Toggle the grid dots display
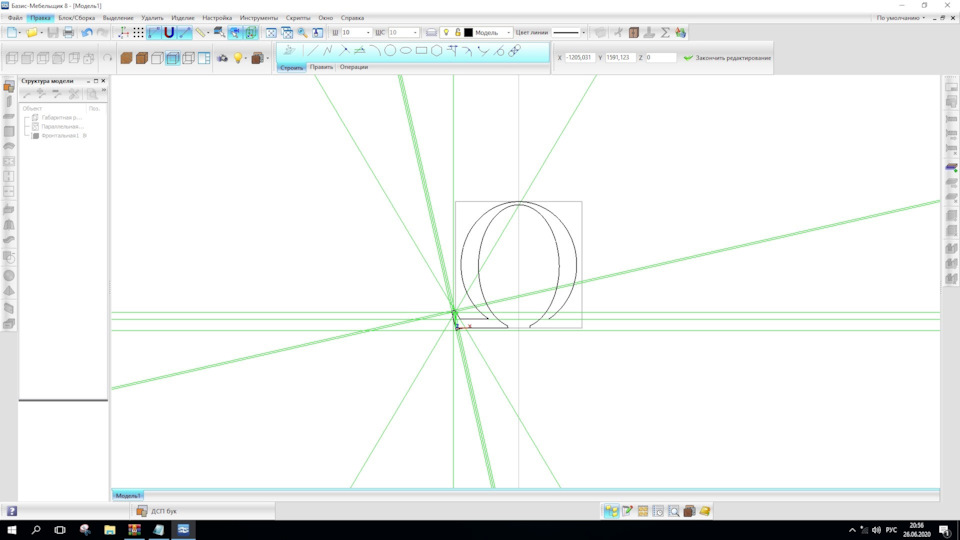This screenshot has height=540, width=960. pos(138,32)
